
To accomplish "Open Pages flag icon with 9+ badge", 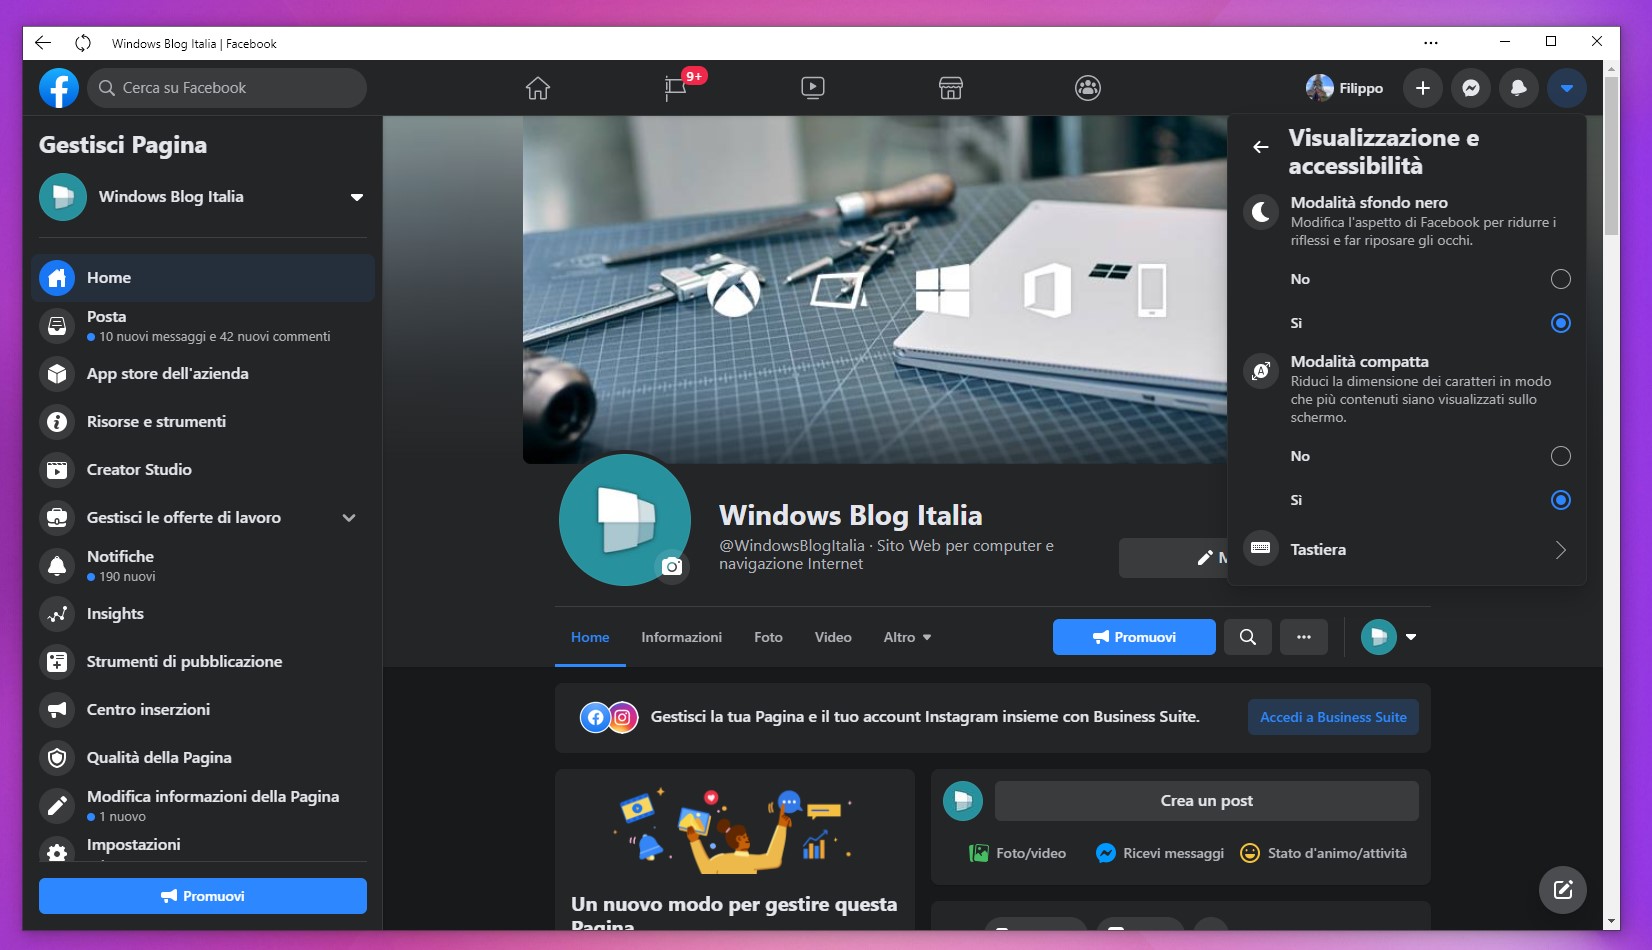I will tap(677, 88).
